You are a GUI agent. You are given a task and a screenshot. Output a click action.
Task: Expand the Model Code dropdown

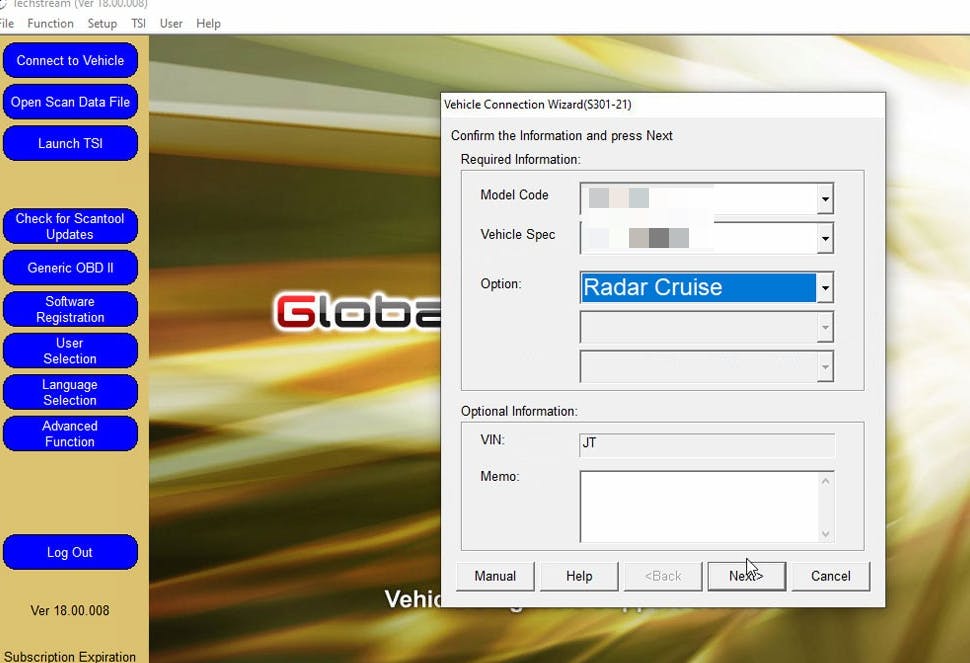tap(825, 199)
